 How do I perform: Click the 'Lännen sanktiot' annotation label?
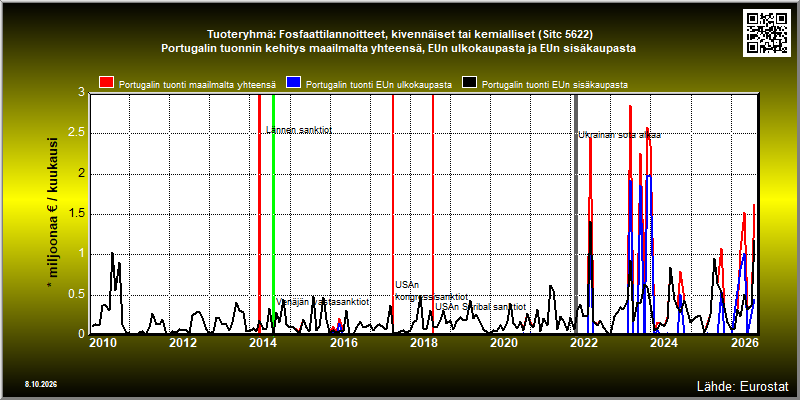299,130
